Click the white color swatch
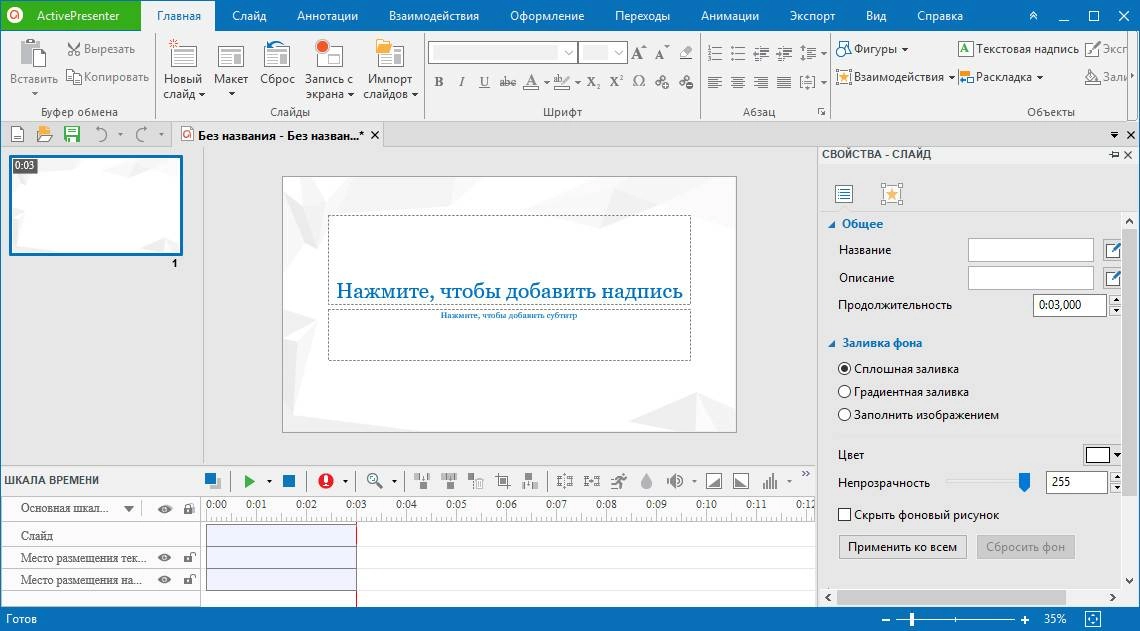Screen dimensions: 1140x631 click(1098, 455)
